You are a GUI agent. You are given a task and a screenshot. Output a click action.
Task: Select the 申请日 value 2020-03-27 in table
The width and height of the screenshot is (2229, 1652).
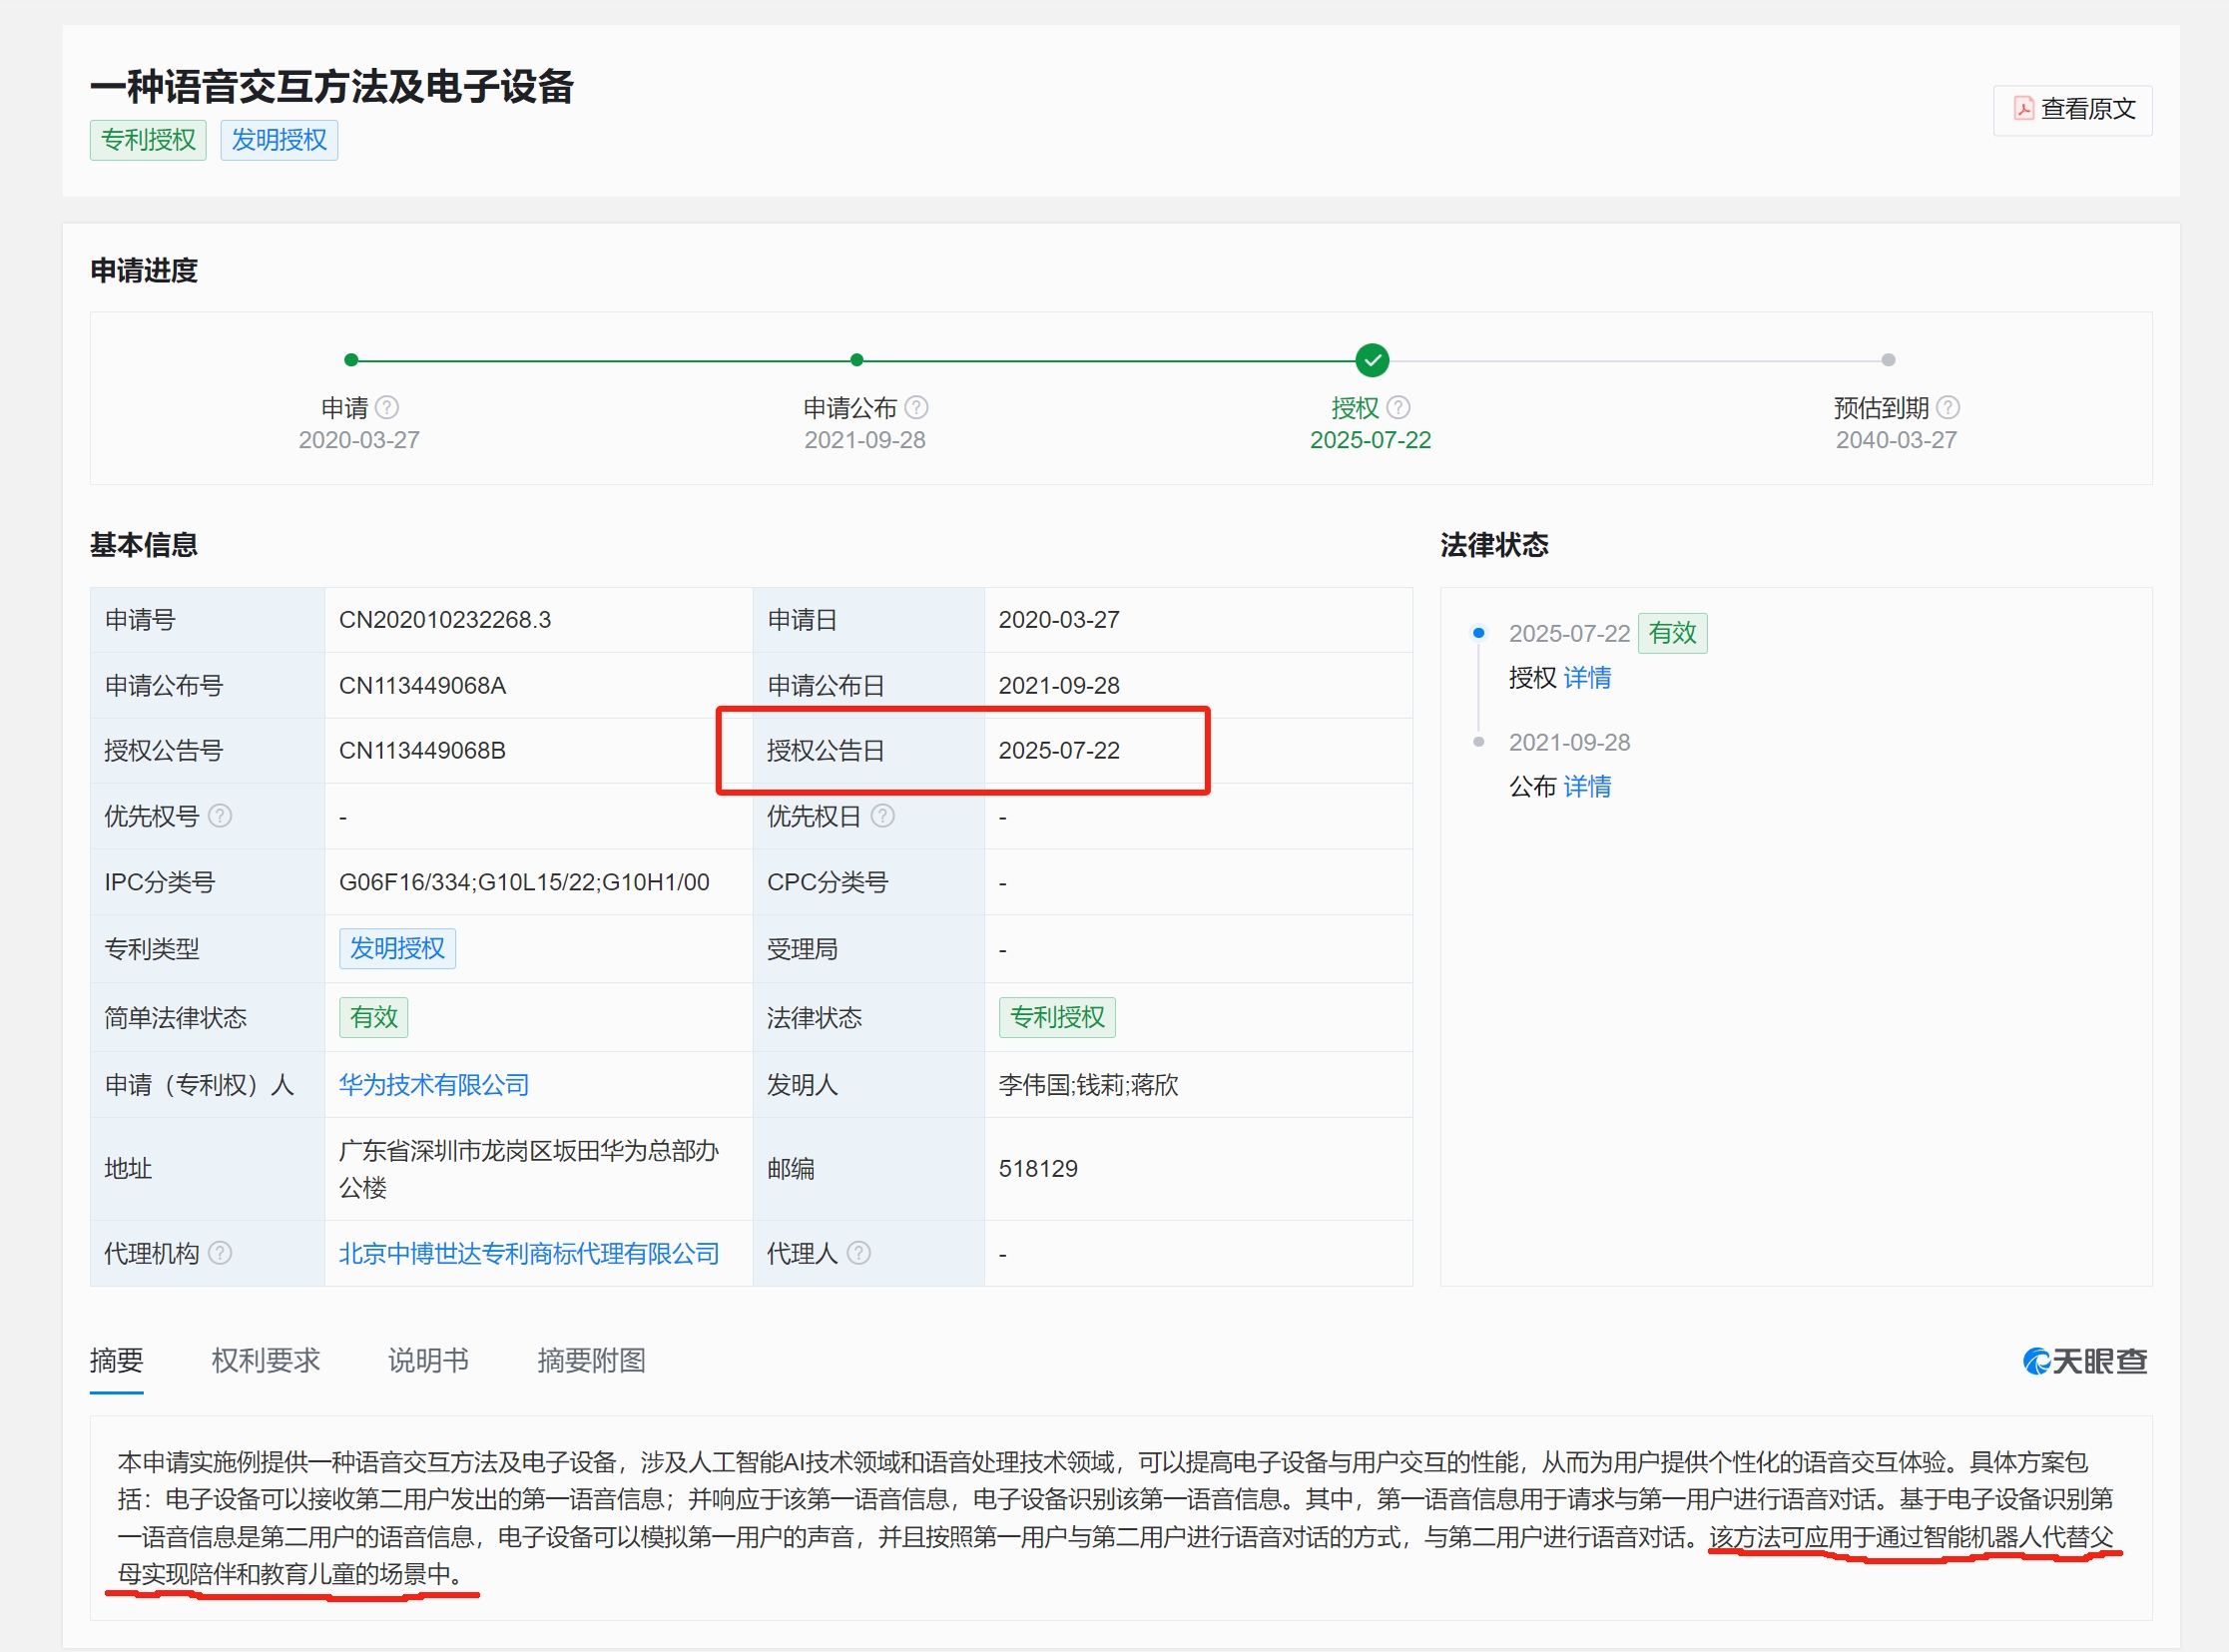[x=1059, y=620]
